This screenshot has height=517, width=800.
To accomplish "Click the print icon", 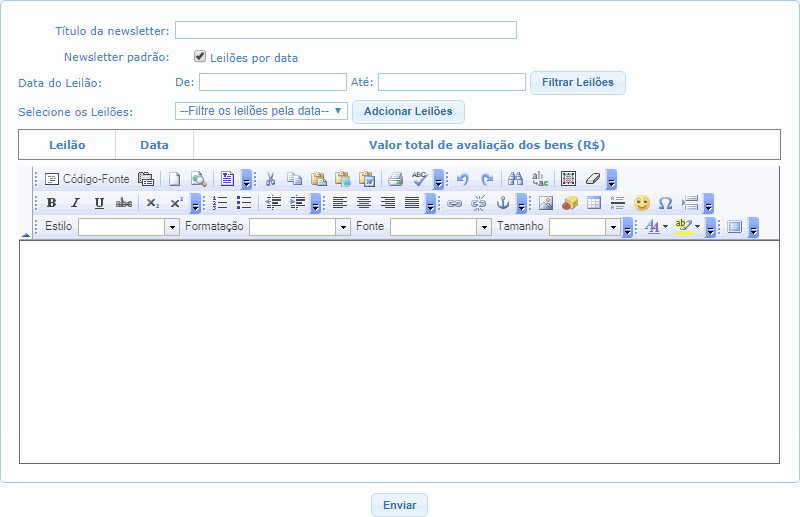I will 395,179.
